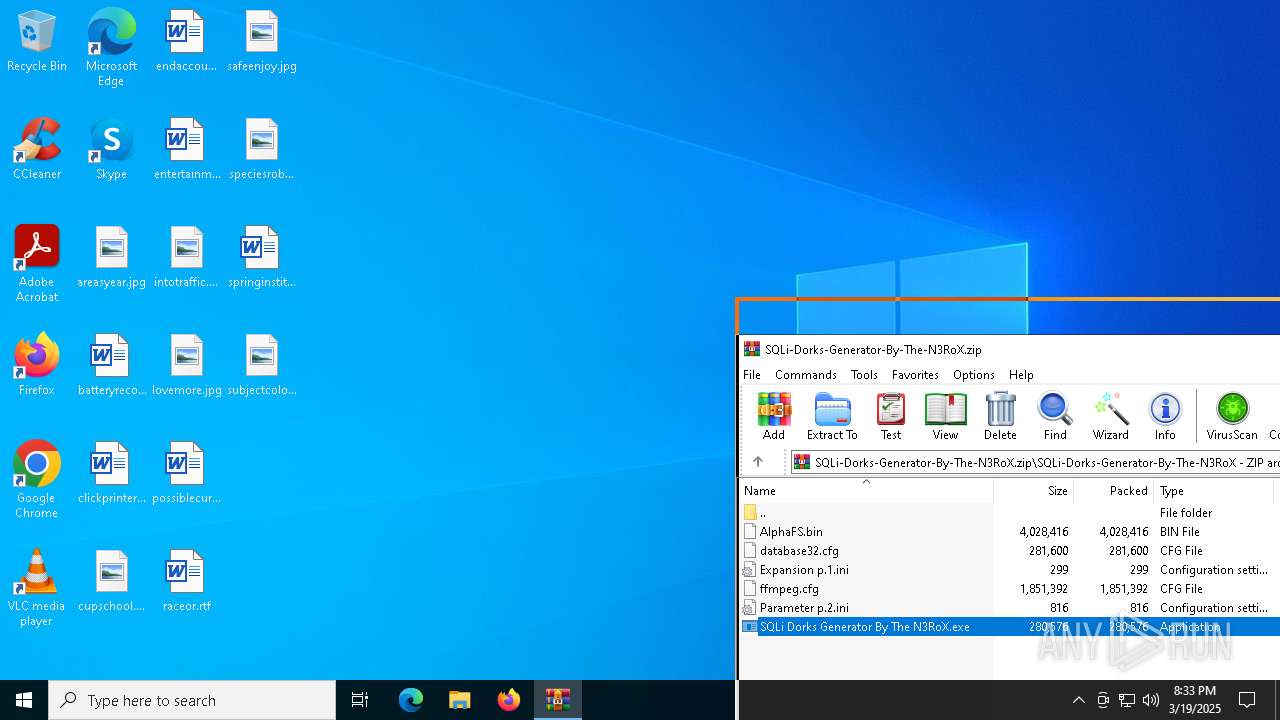The width and height of the screenshot is (1280, 720).
Task: Sort list by Size column header
Action: (x=1034, y=491)
